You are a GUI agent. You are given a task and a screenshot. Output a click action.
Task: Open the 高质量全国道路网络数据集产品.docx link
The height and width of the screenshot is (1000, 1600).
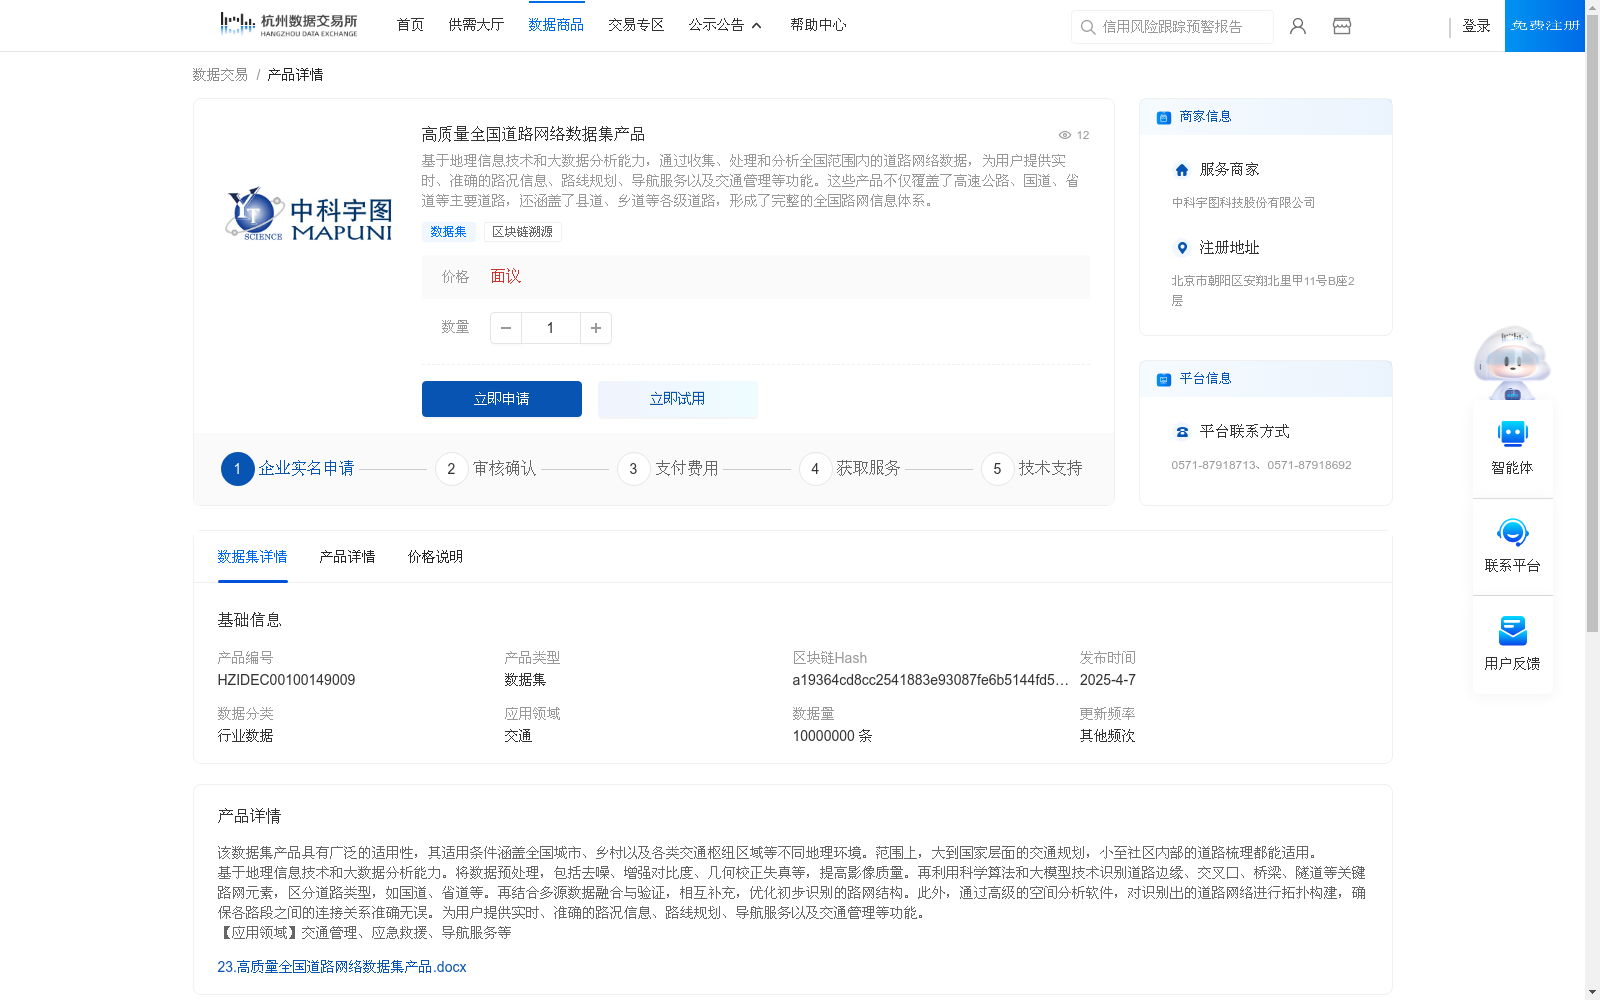[342, 967]
